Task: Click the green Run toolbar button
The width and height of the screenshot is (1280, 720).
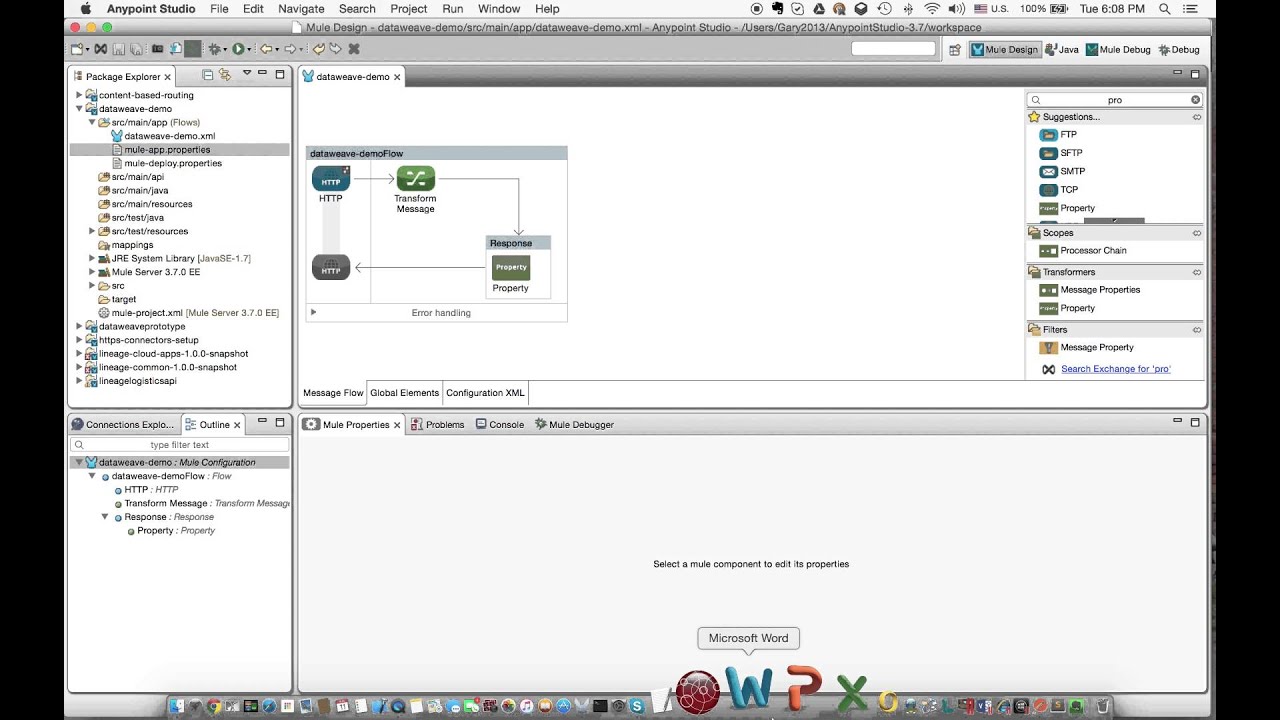Action: point(238,49)
